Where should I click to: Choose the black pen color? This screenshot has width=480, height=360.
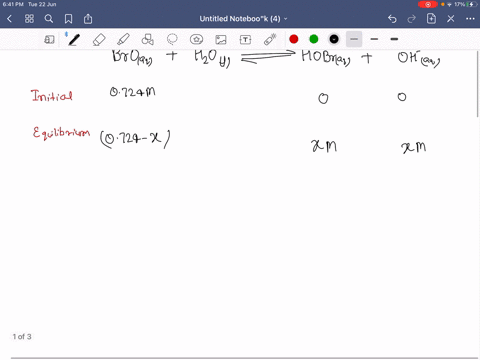[334, 39]
